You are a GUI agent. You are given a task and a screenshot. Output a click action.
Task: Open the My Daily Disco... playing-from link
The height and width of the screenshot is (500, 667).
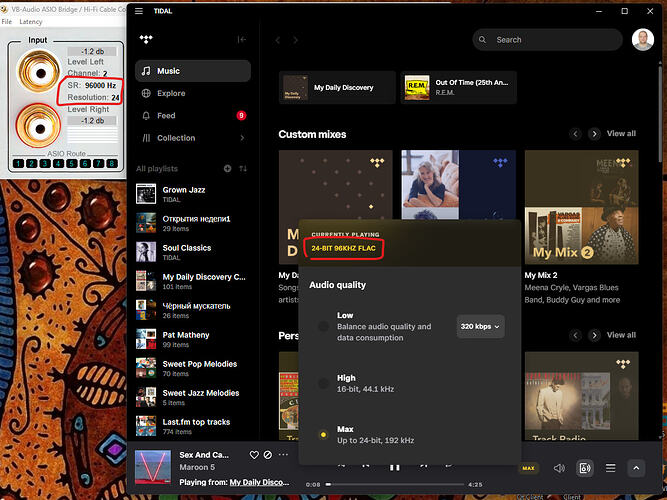tap(259, 482)
